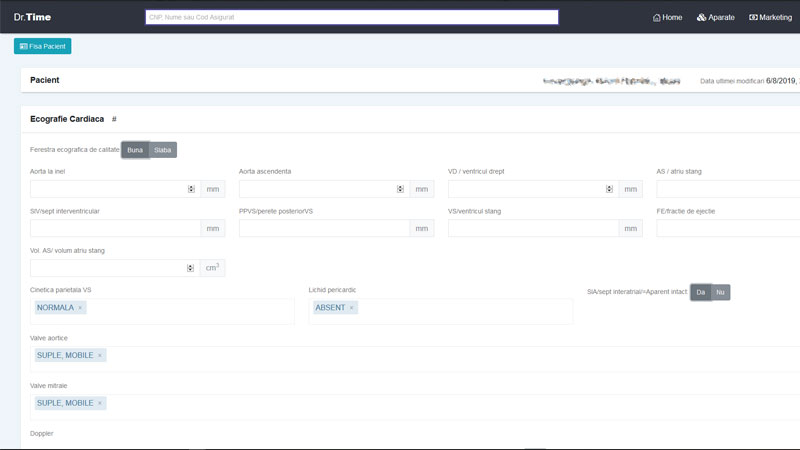The width and height of the screenshot is (800, 450).
Task: Click the CNP patient search field
Action: [351, 17]
